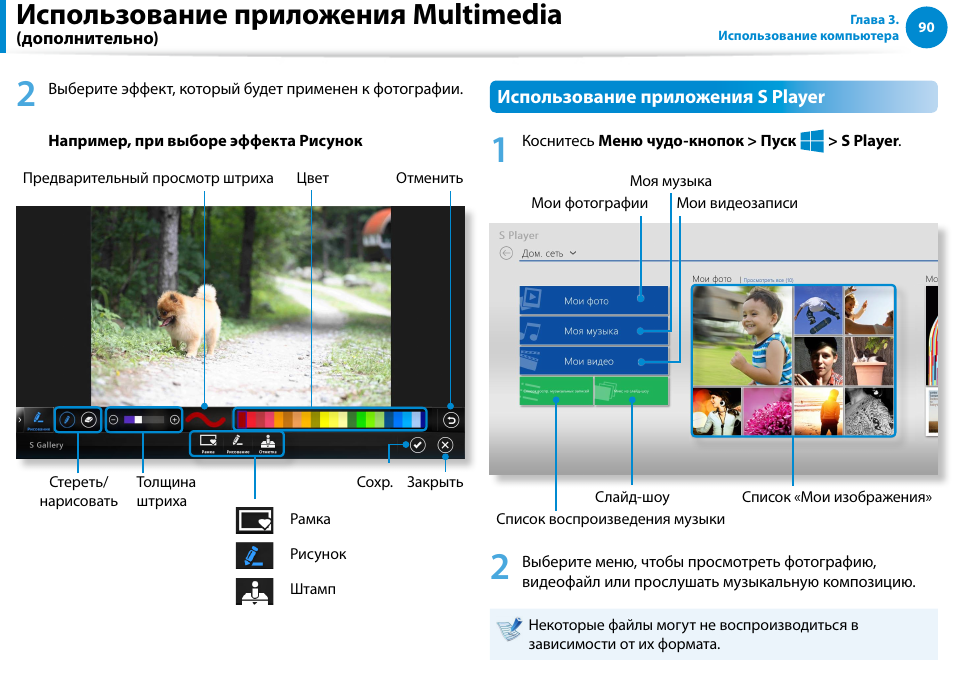This screenshot has width=954, height=677.
Task: Click the red squiggle stroke preview
Action: tap(206, 420)
